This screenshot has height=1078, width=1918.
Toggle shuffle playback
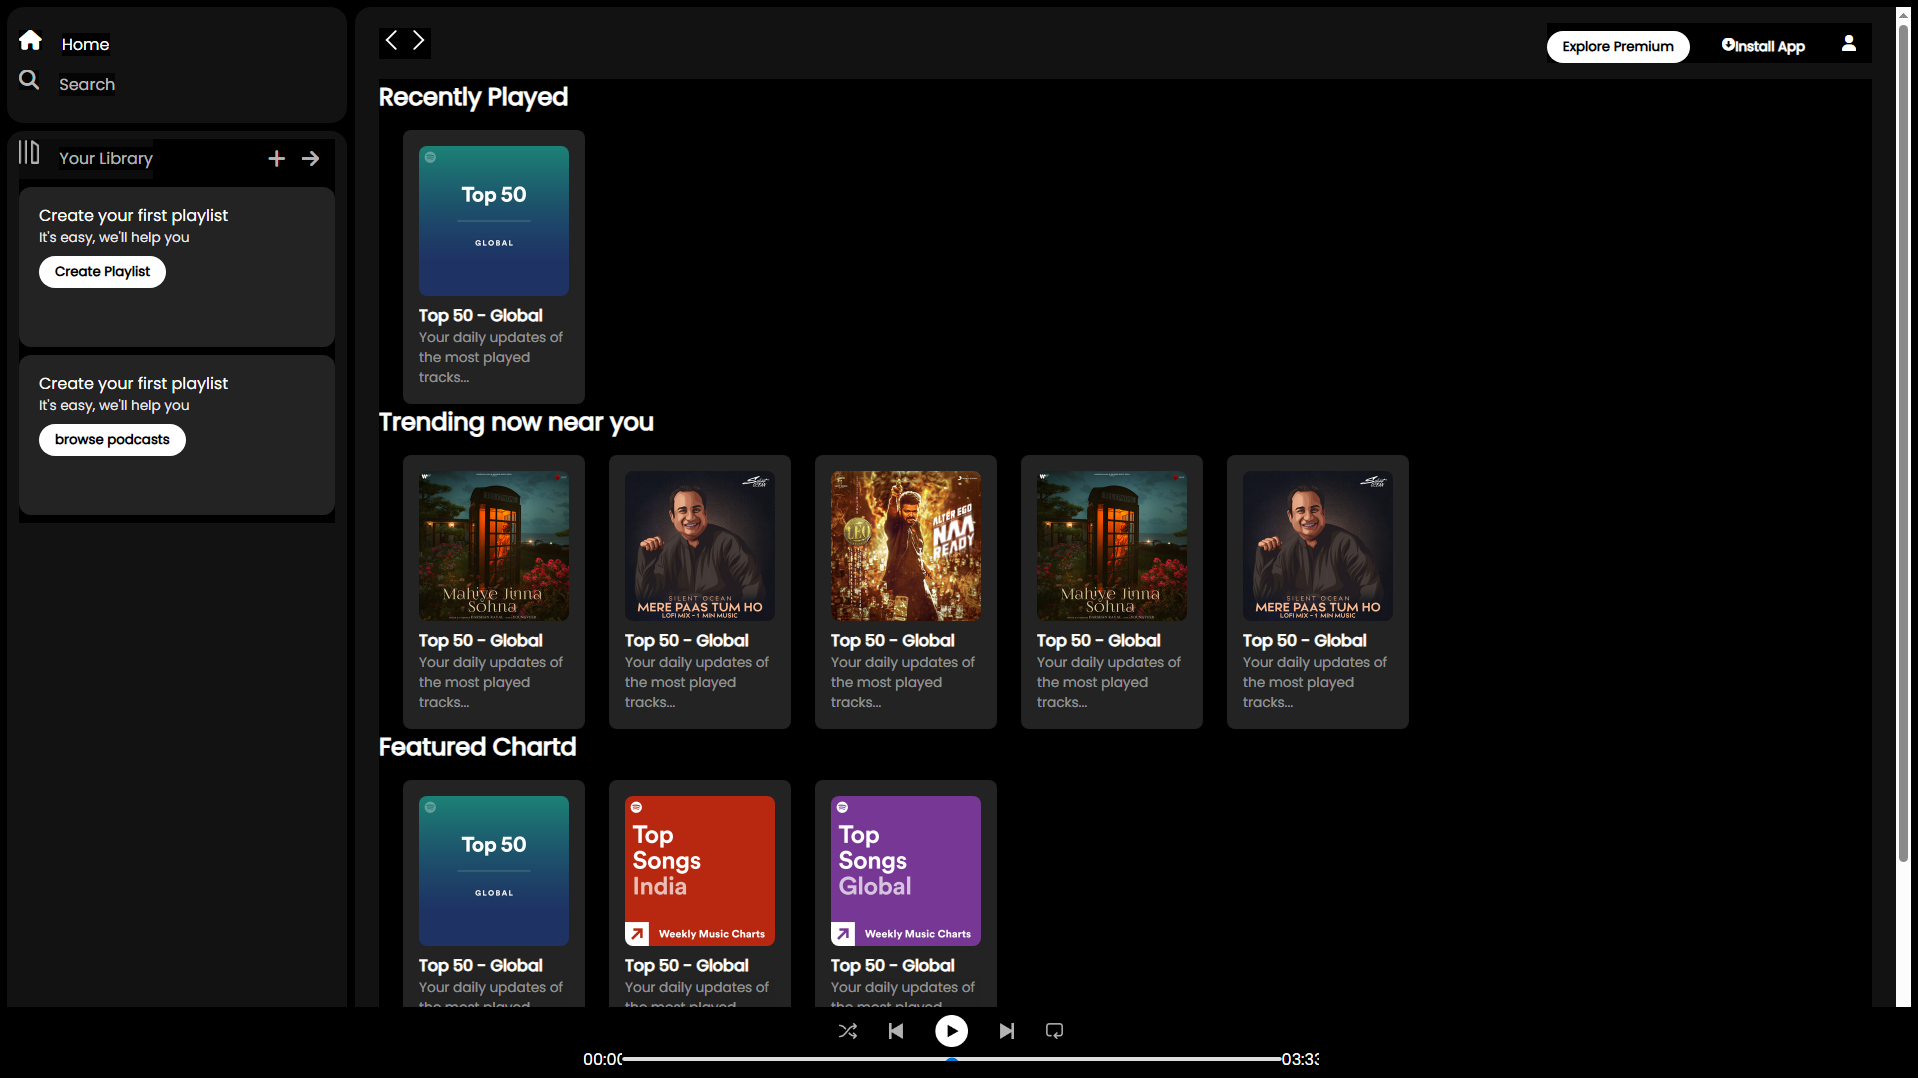pos(848,1031)
